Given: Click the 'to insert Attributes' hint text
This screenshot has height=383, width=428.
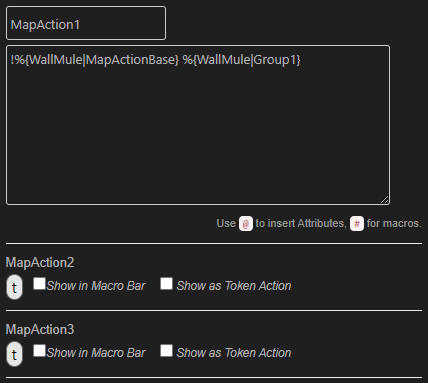Looking at the screenshot, I should [x=301, y=223].
